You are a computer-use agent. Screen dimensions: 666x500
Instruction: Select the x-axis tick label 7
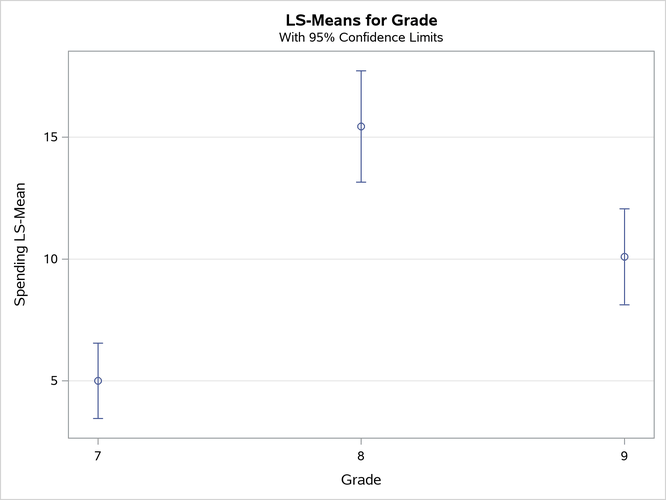pyautogui.click(x=98, y=452)
